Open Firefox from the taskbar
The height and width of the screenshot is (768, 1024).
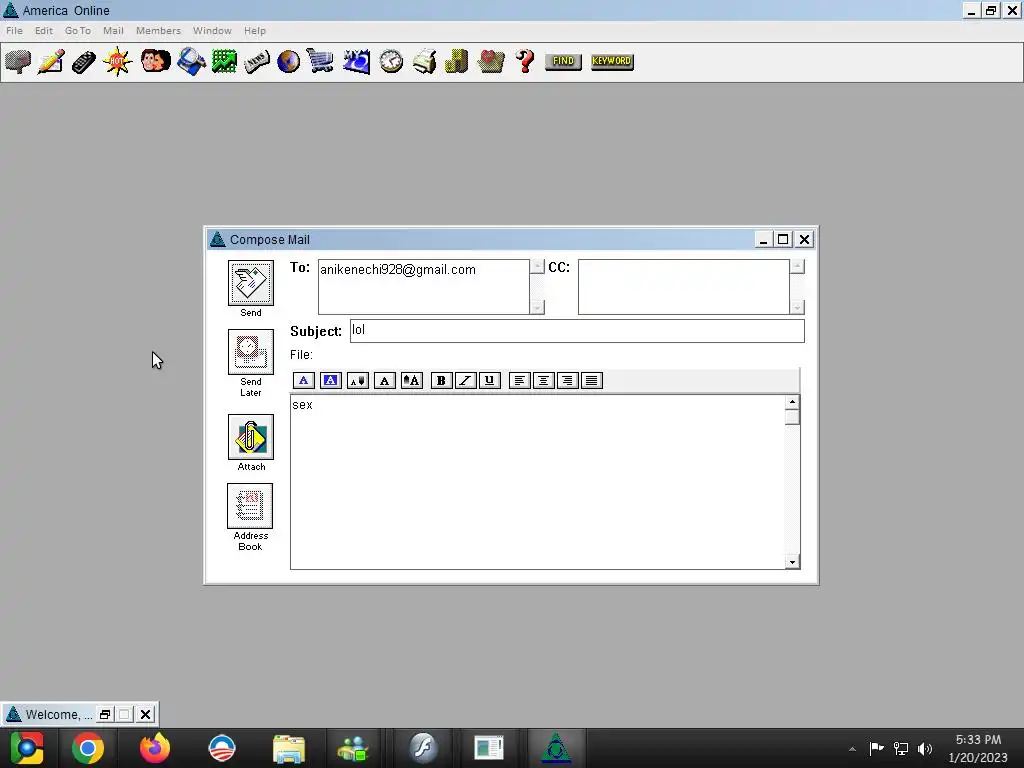click(x=155, y=748)
